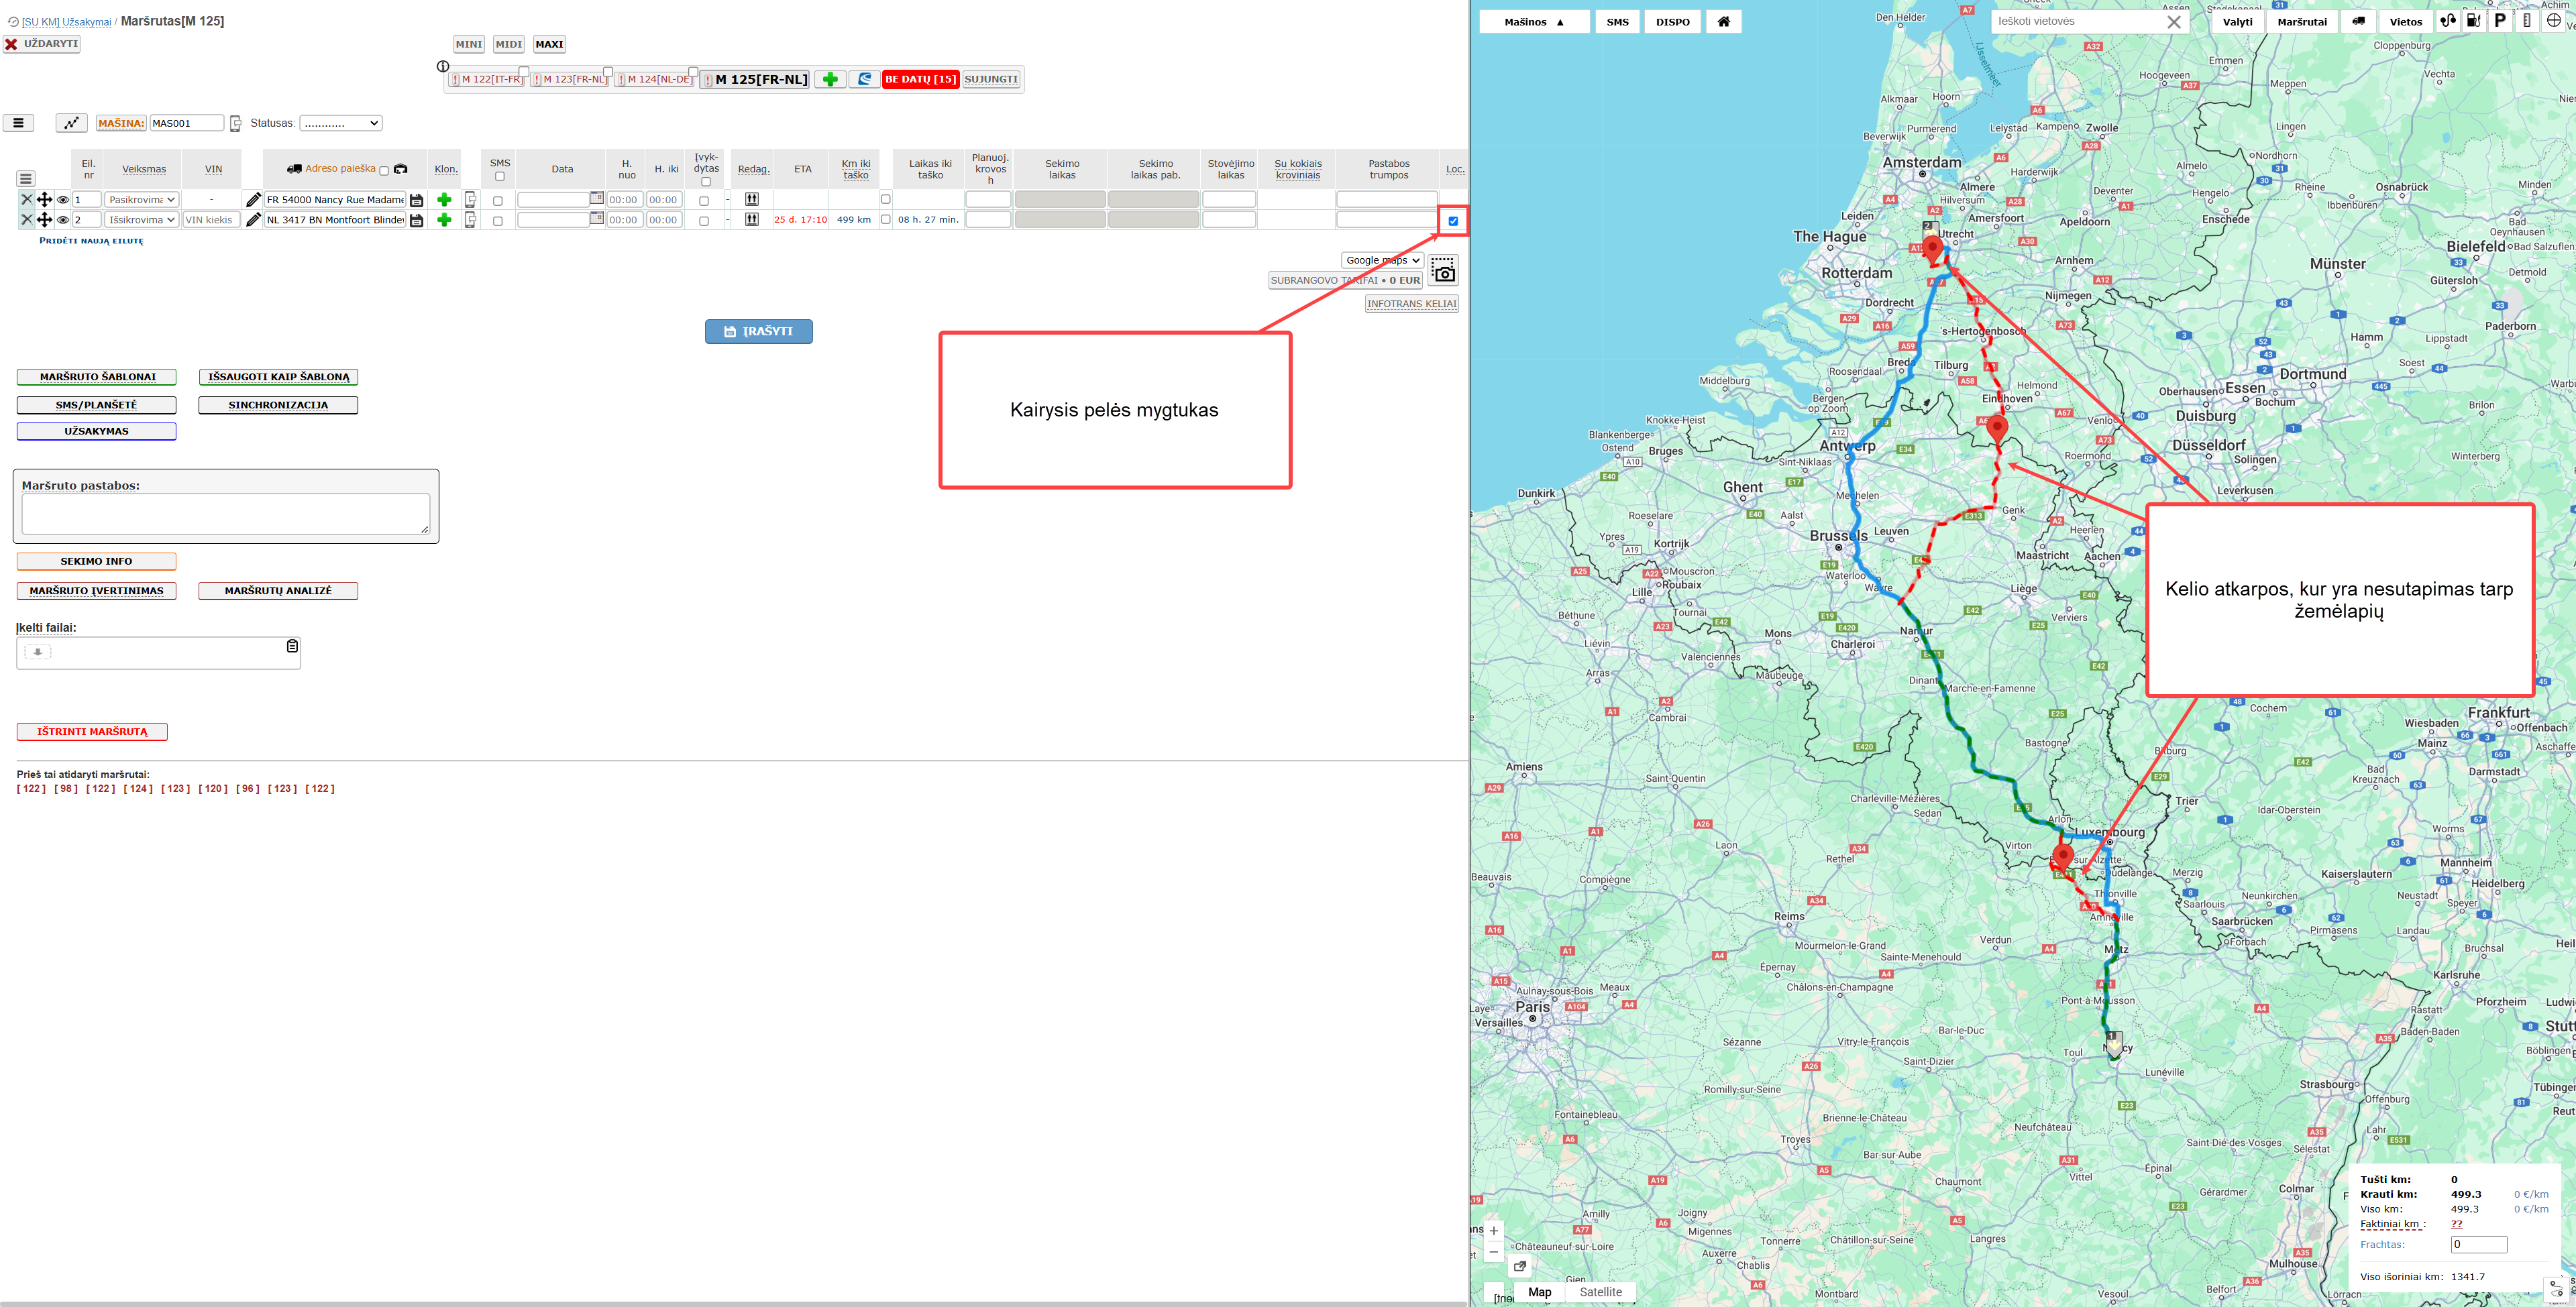Viewport: 2576px width, 1307px height.
Task: Clone row 2 with green plus
Action: coord(444,220)
